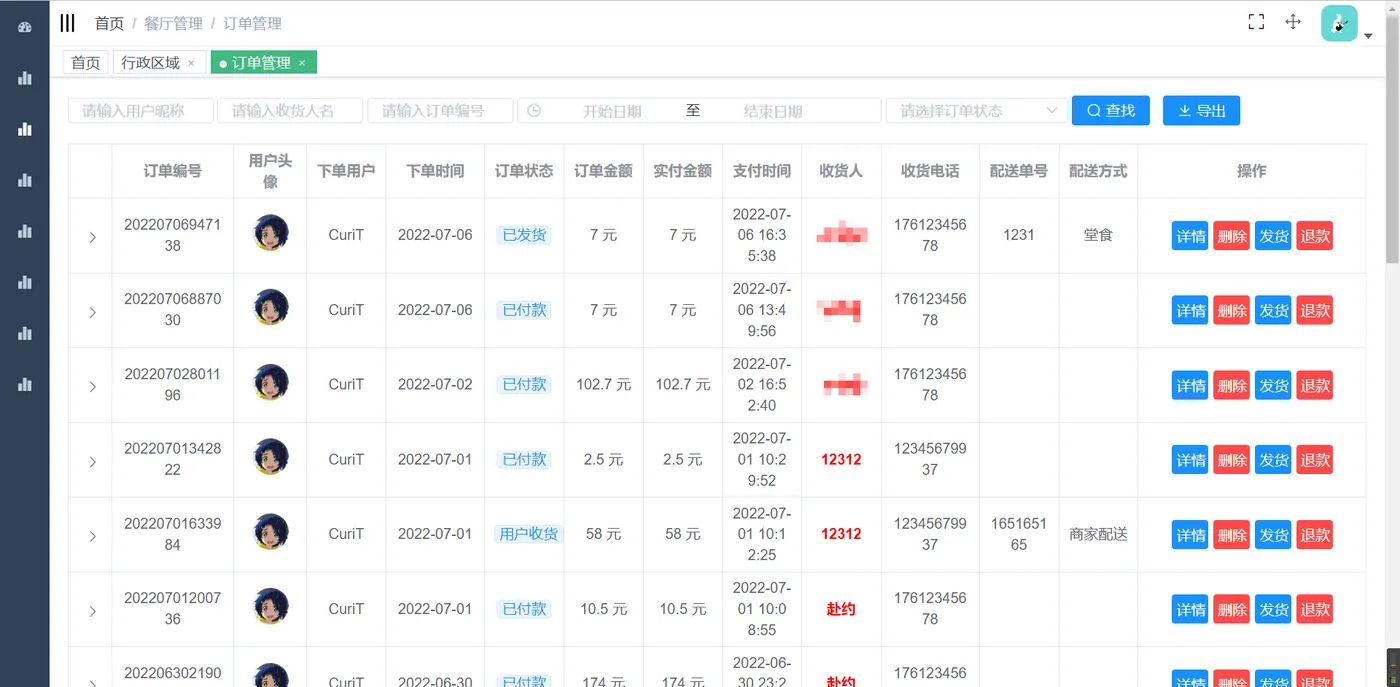Open 详情 for order 20220701342822

(x=1190, y=460)
